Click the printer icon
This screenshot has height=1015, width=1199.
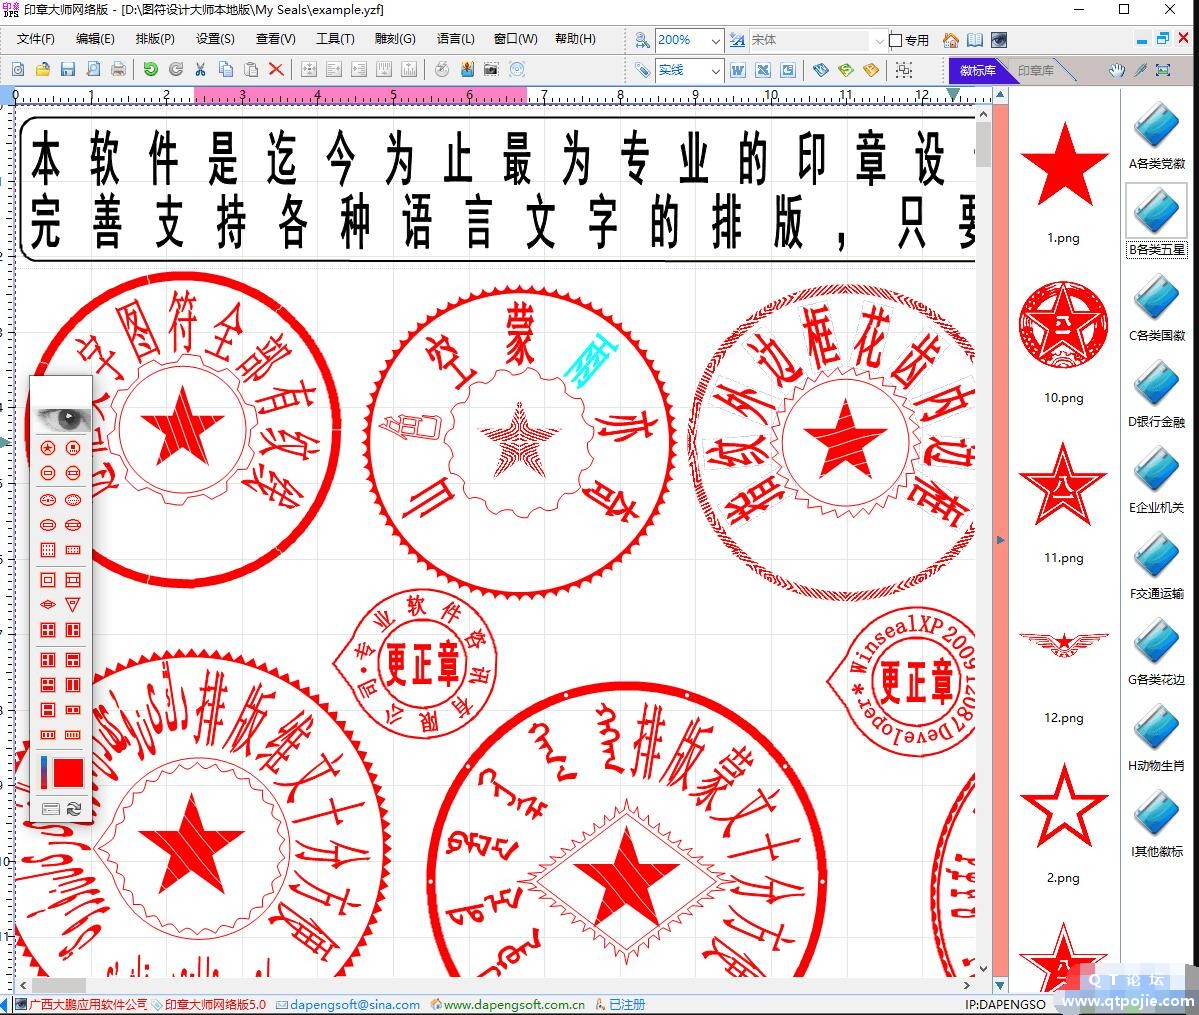[119, 70]
